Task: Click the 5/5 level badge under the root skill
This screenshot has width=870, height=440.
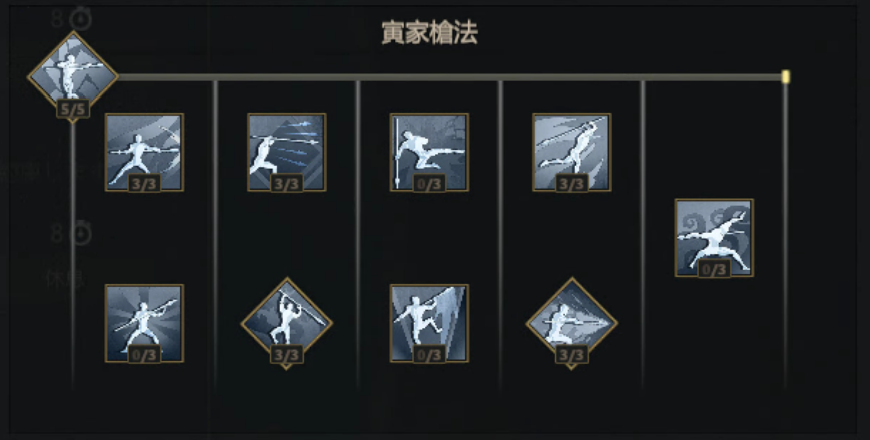Action: point(73,109)
